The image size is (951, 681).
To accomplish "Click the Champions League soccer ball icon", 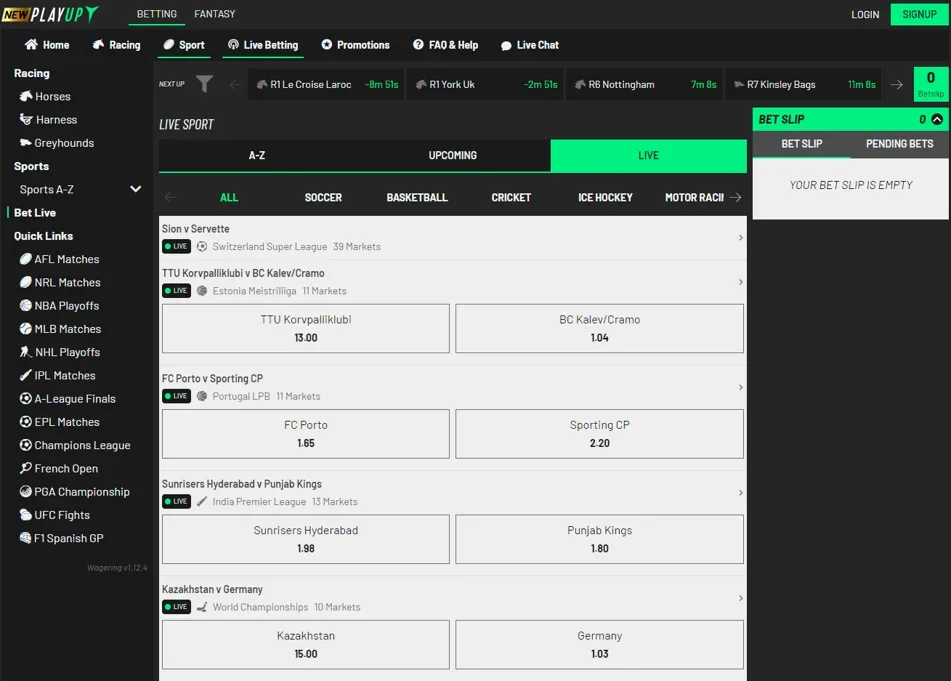I will 25,445.
